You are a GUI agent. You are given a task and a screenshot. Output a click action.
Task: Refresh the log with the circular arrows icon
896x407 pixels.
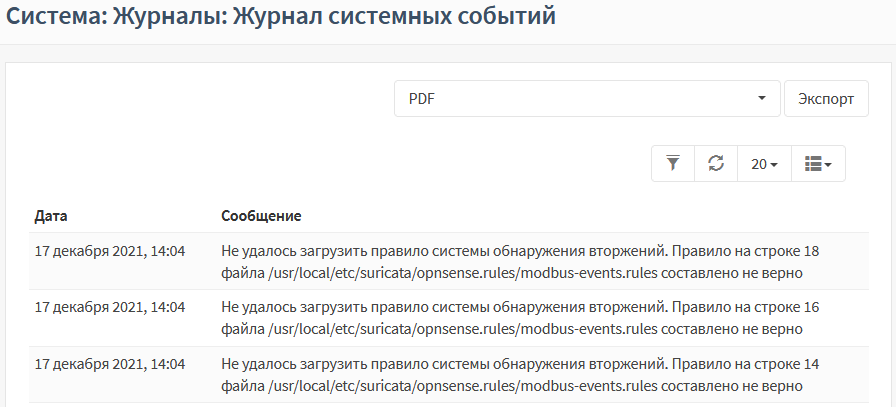(716, 164)
